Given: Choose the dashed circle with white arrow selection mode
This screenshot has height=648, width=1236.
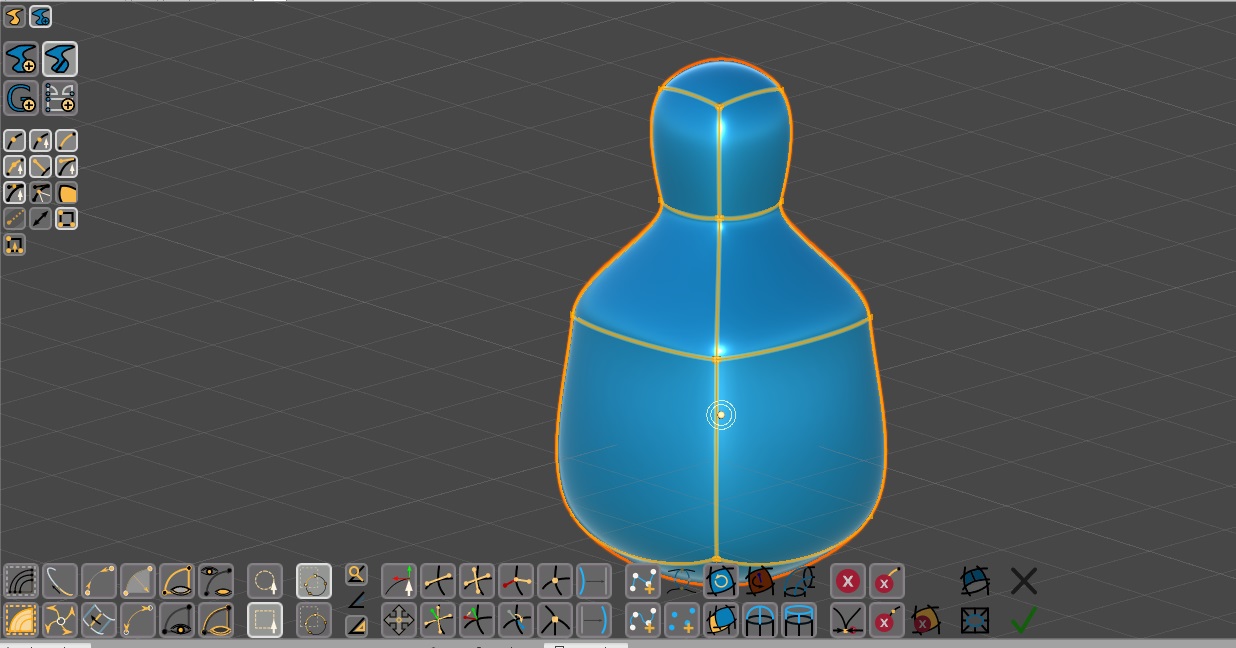Looking at the screenshot, I should pyautogui.click(x=263, y=581).
